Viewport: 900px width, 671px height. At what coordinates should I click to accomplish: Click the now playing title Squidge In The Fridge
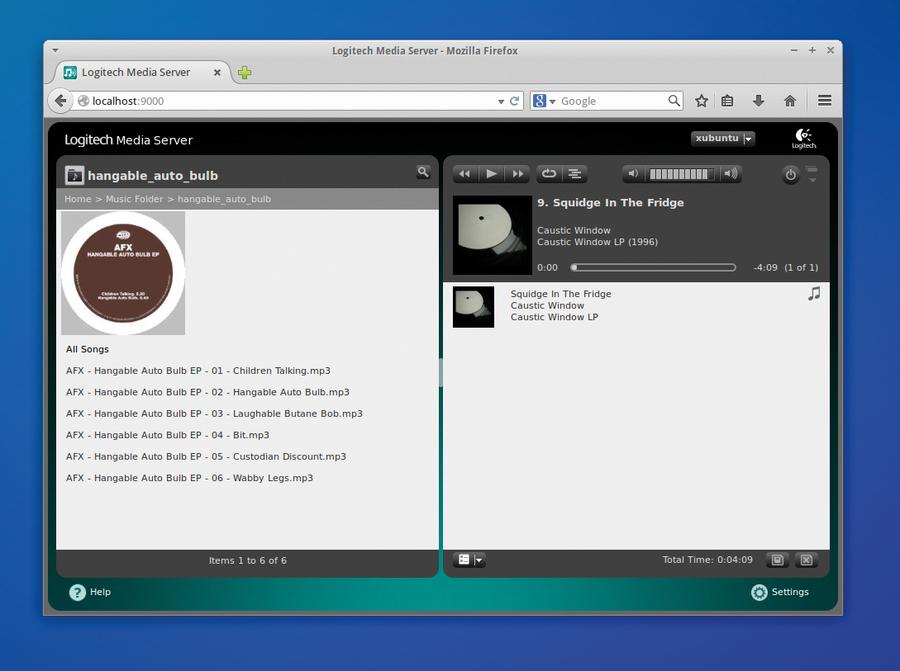611,203
